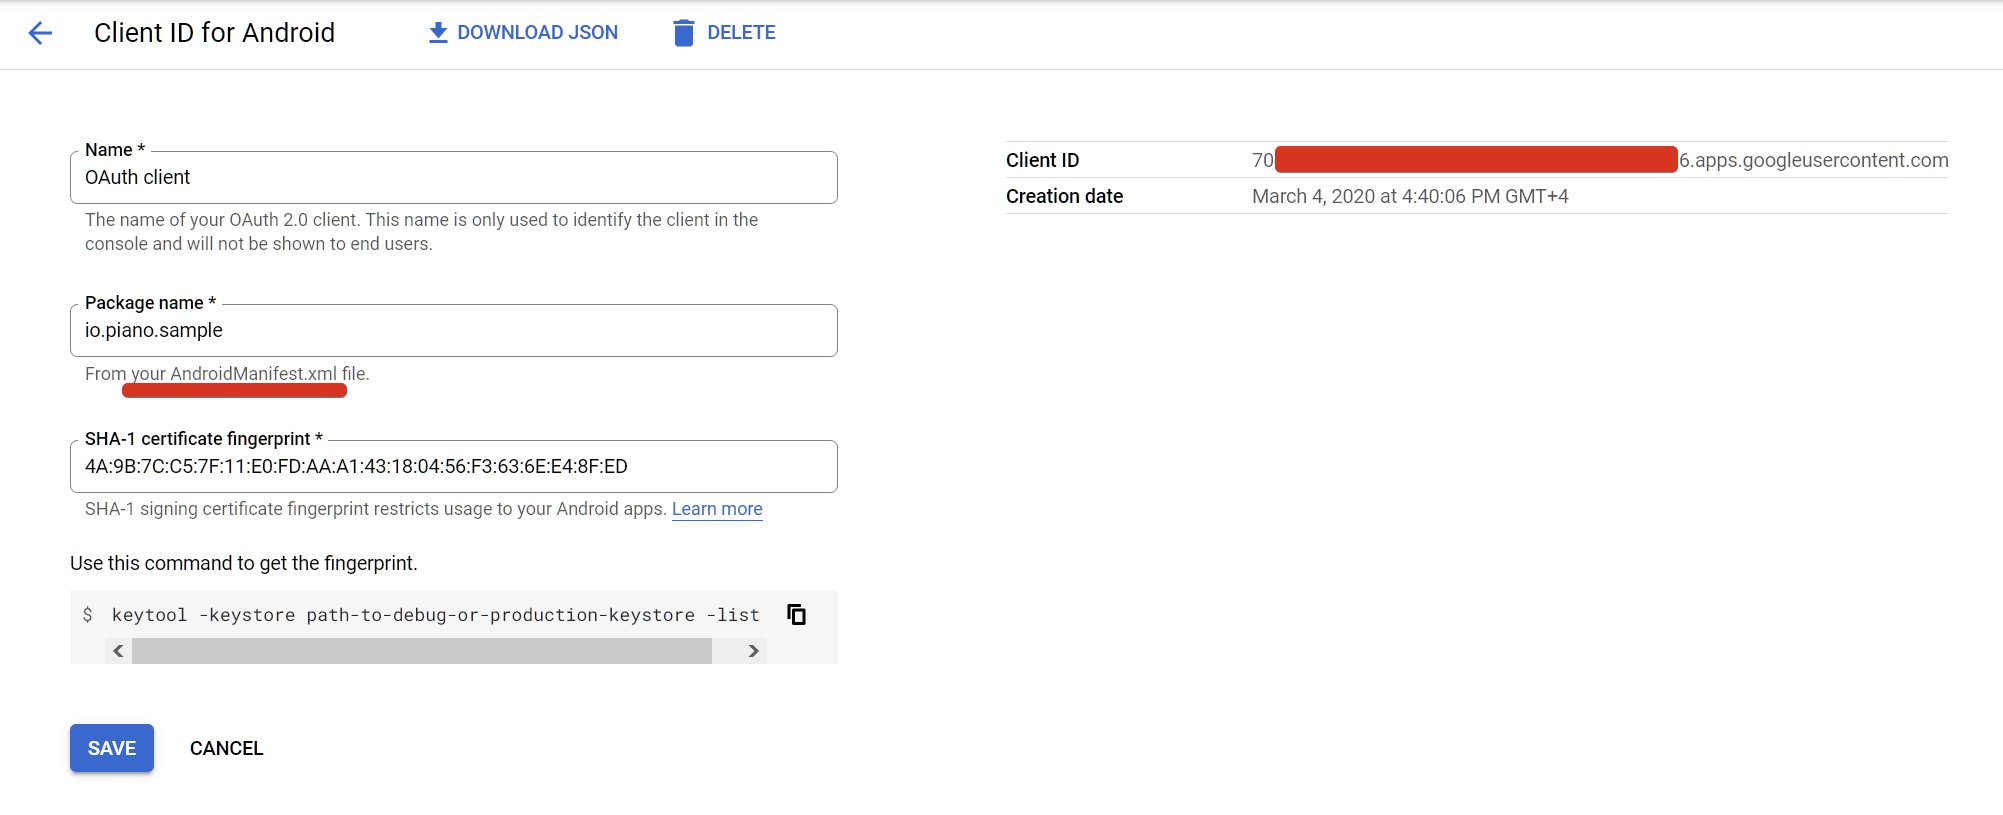Copy the keytool command with copy icon
This screenshot has width=2003, height=815.
(x=797, y=614)
